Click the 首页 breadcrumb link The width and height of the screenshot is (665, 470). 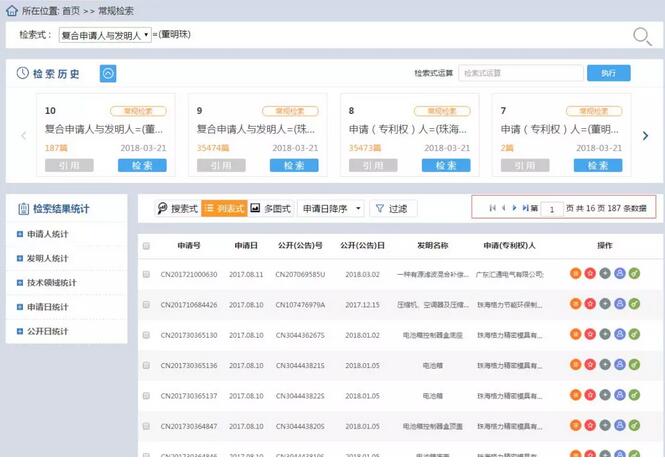(71, 11)
